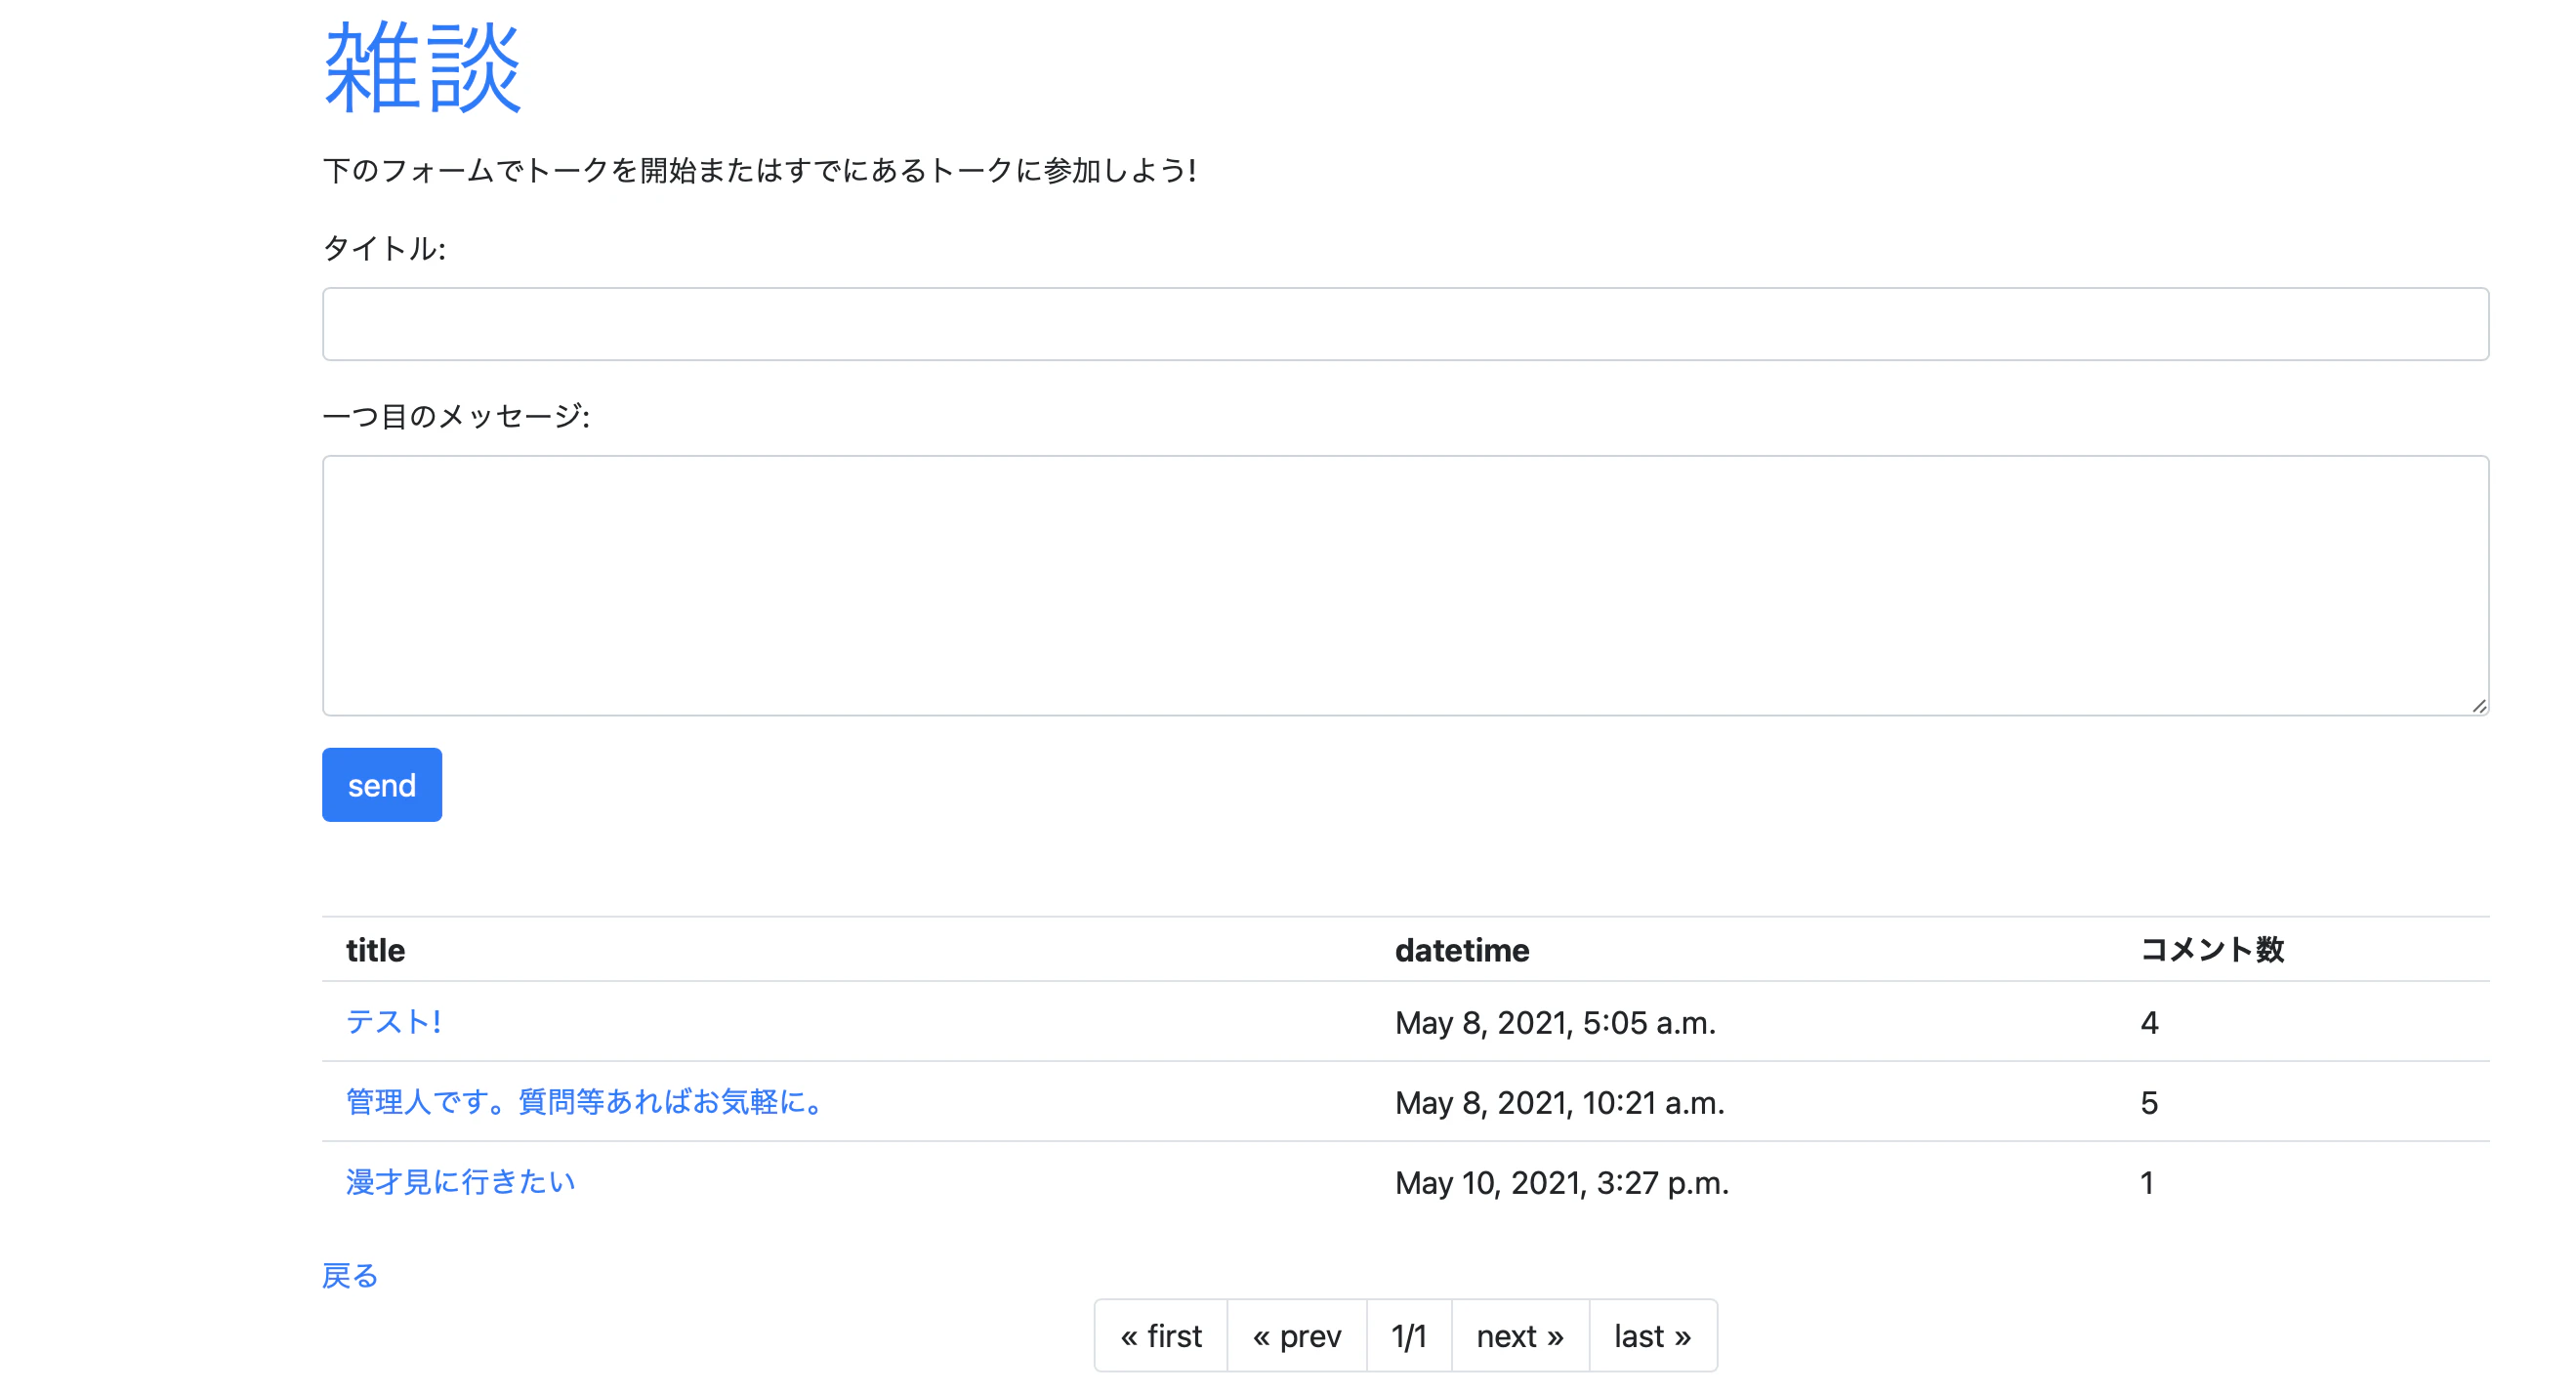Select the date May 10, 2021, 3:27 p.m.
Image resolution: width=2576 pixels, height=1392 pixels.
tap(1561, 1182)
